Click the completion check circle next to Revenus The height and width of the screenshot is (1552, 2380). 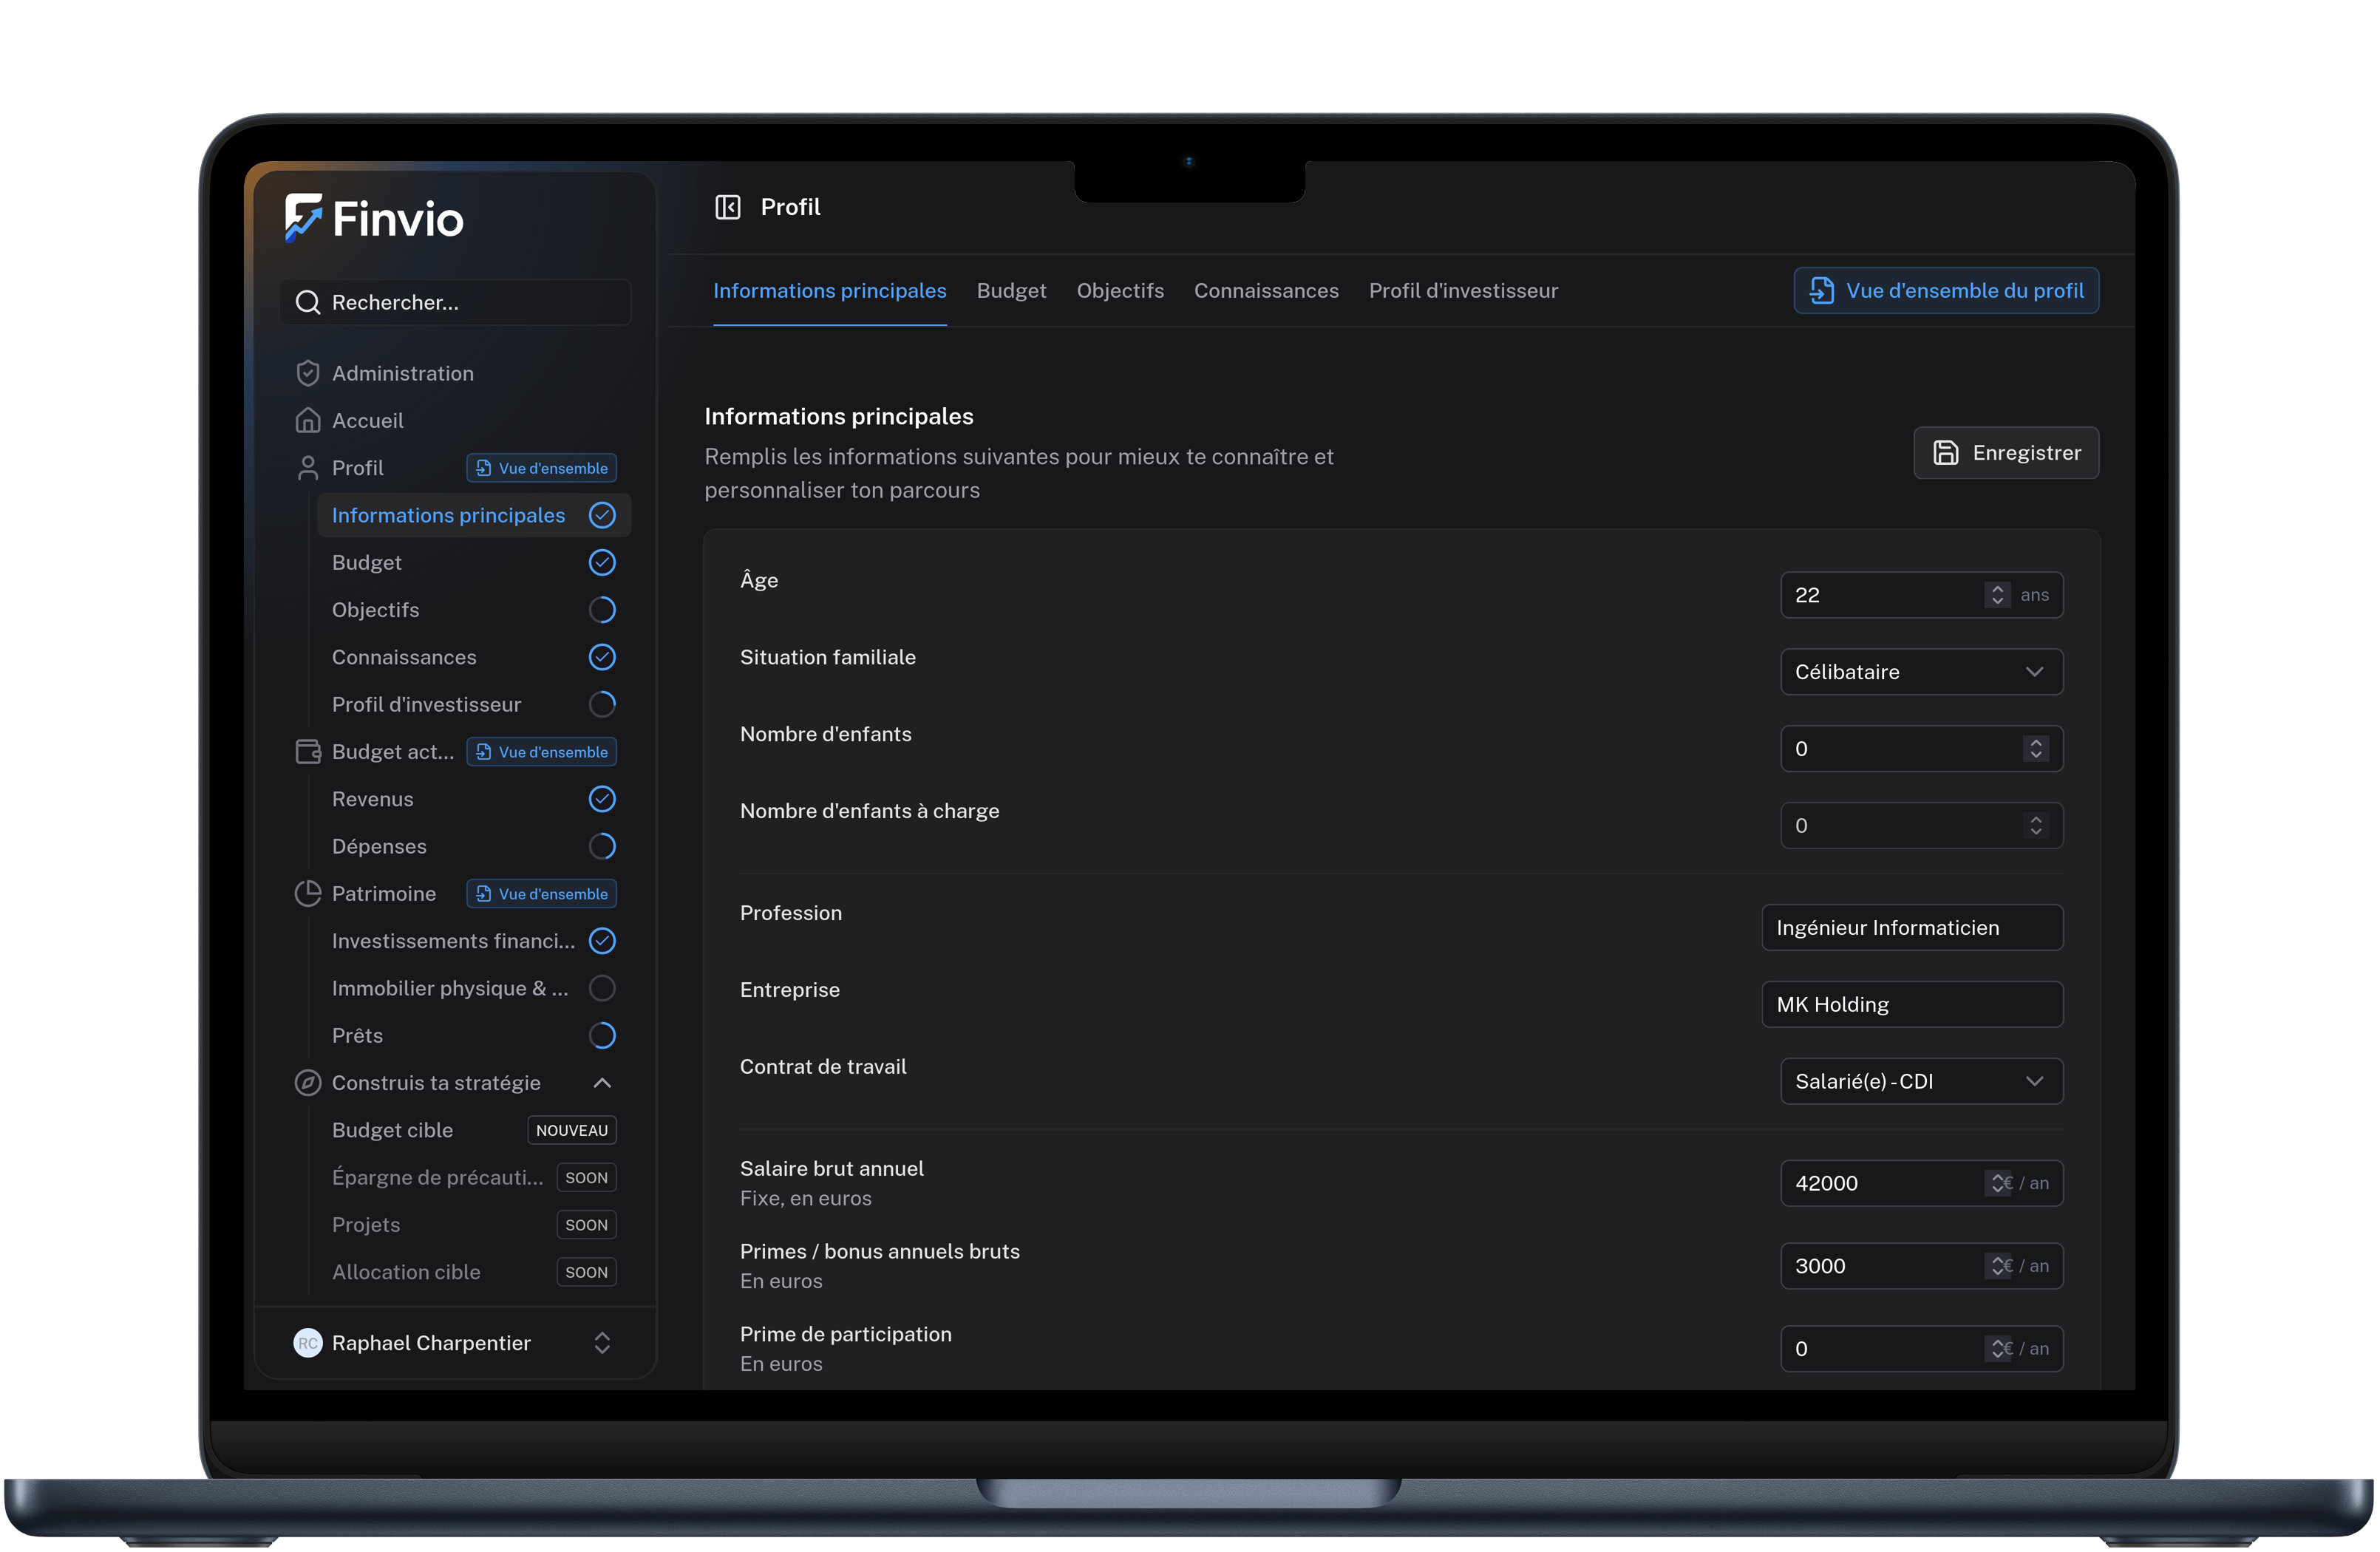pyautogui.click(x=602, y=798)
